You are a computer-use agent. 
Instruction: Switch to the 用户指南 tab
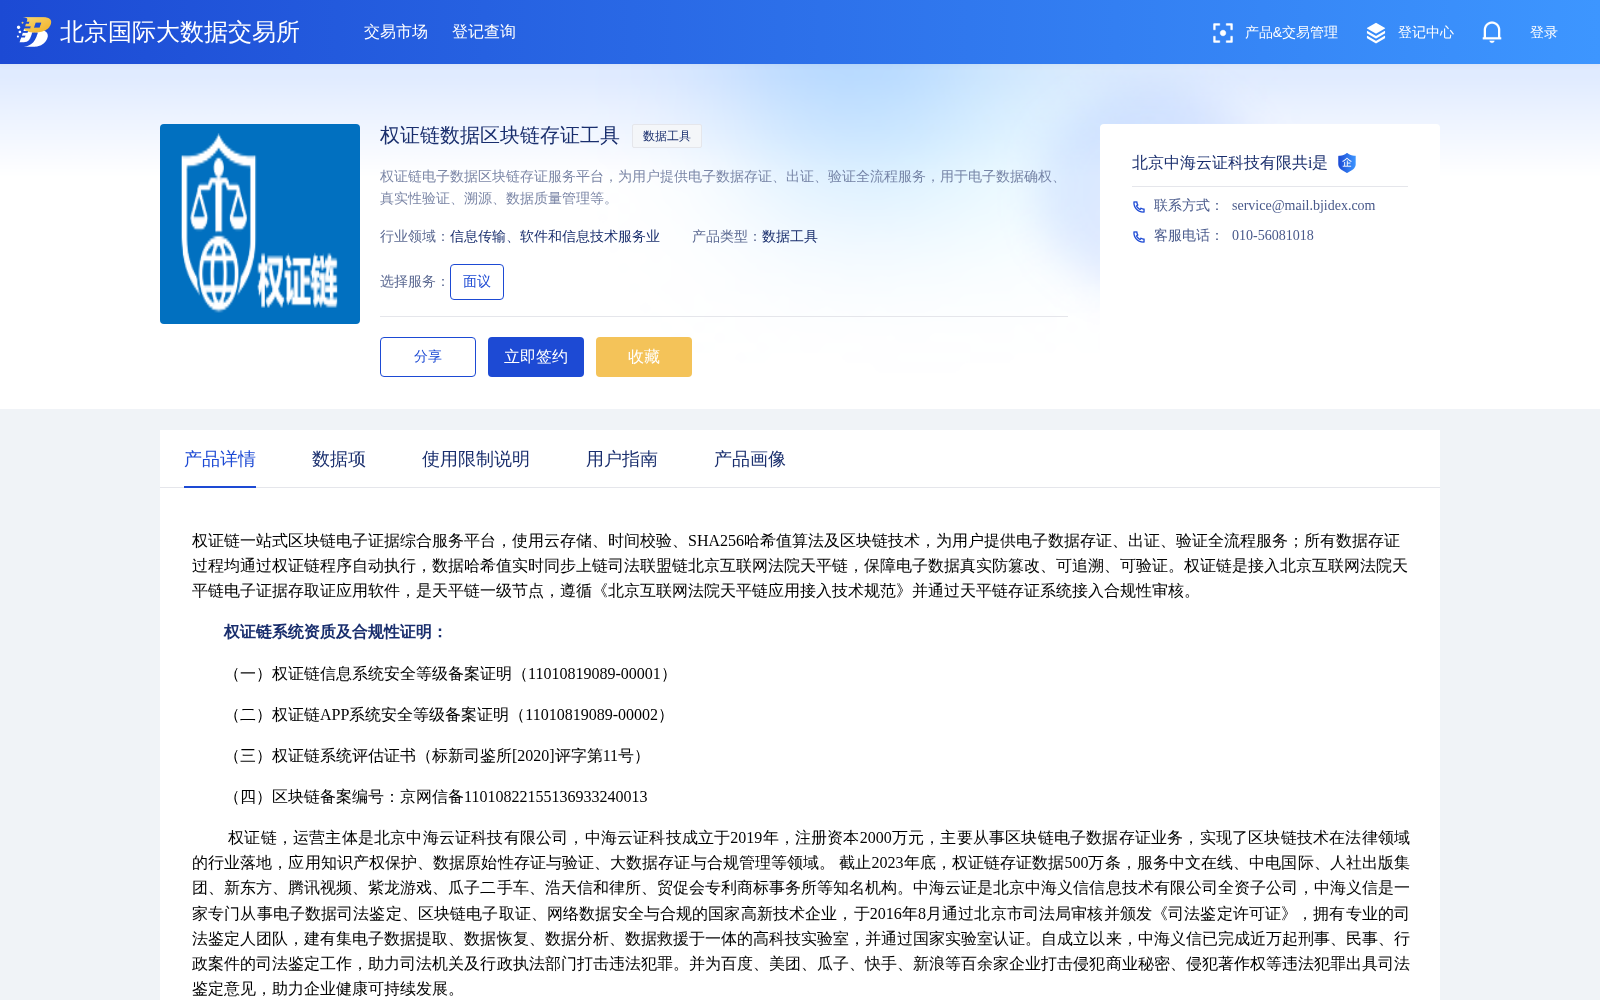(x=622, y=459)
